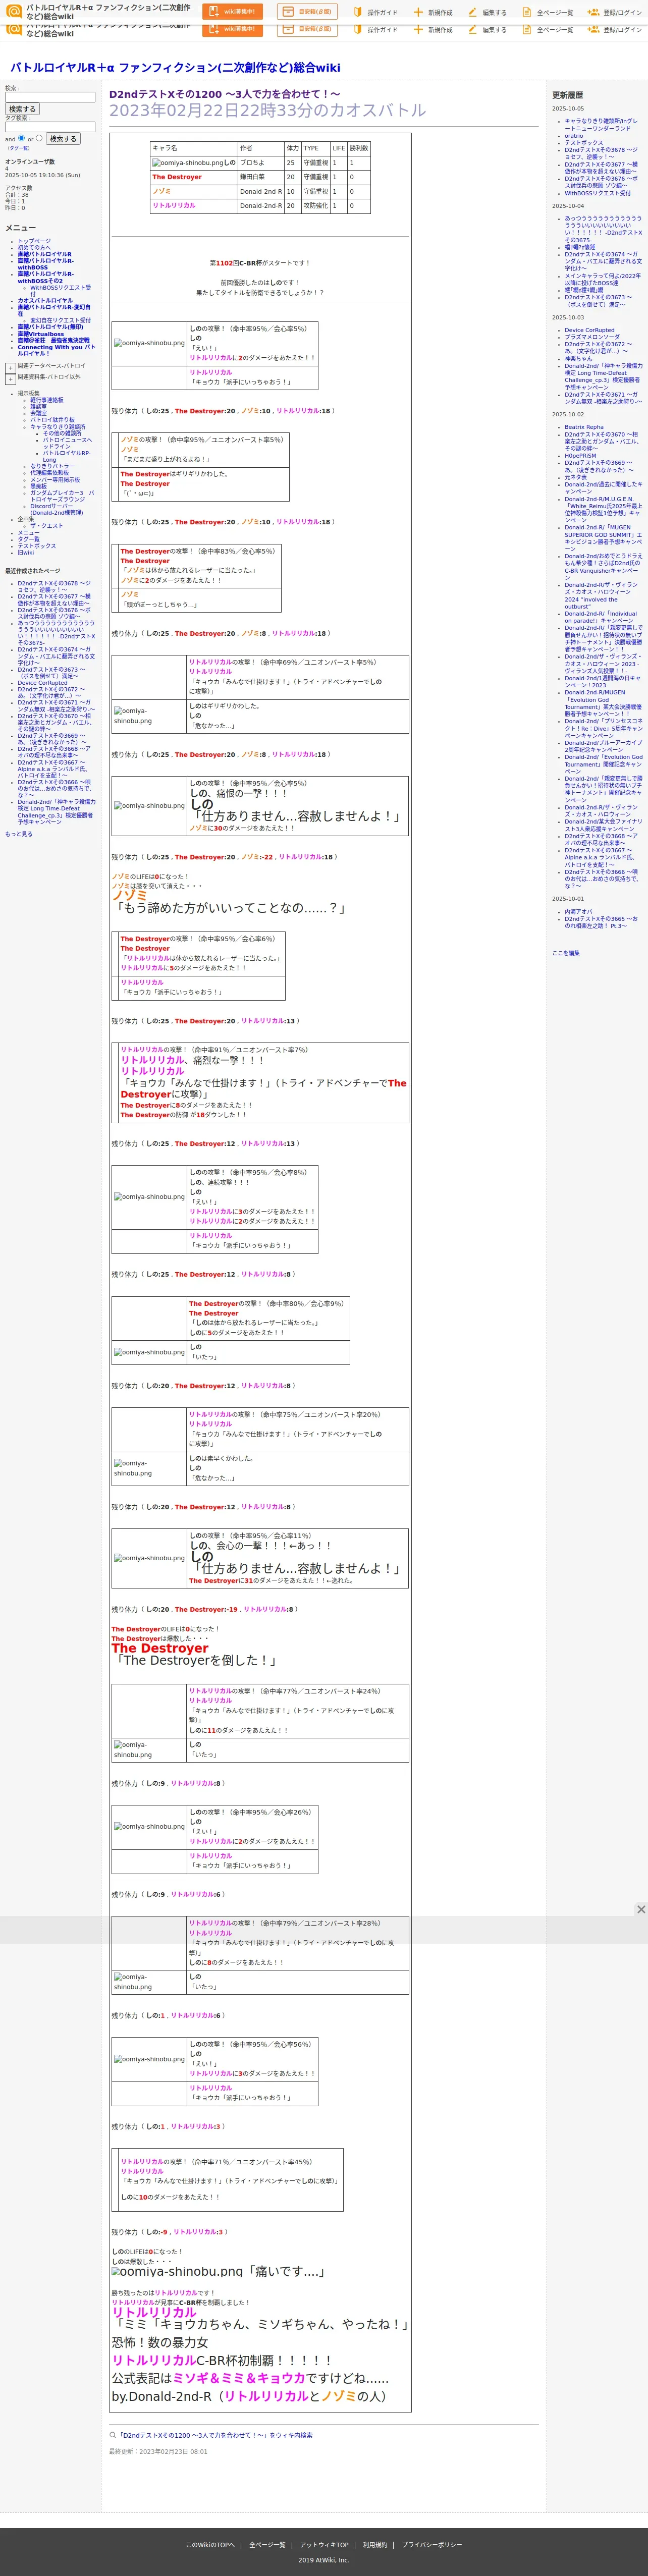
Task: Click the 2023年02月22日22時33分のカオスバトル heading
Action: pyautogui.click(x=267, y=110)
